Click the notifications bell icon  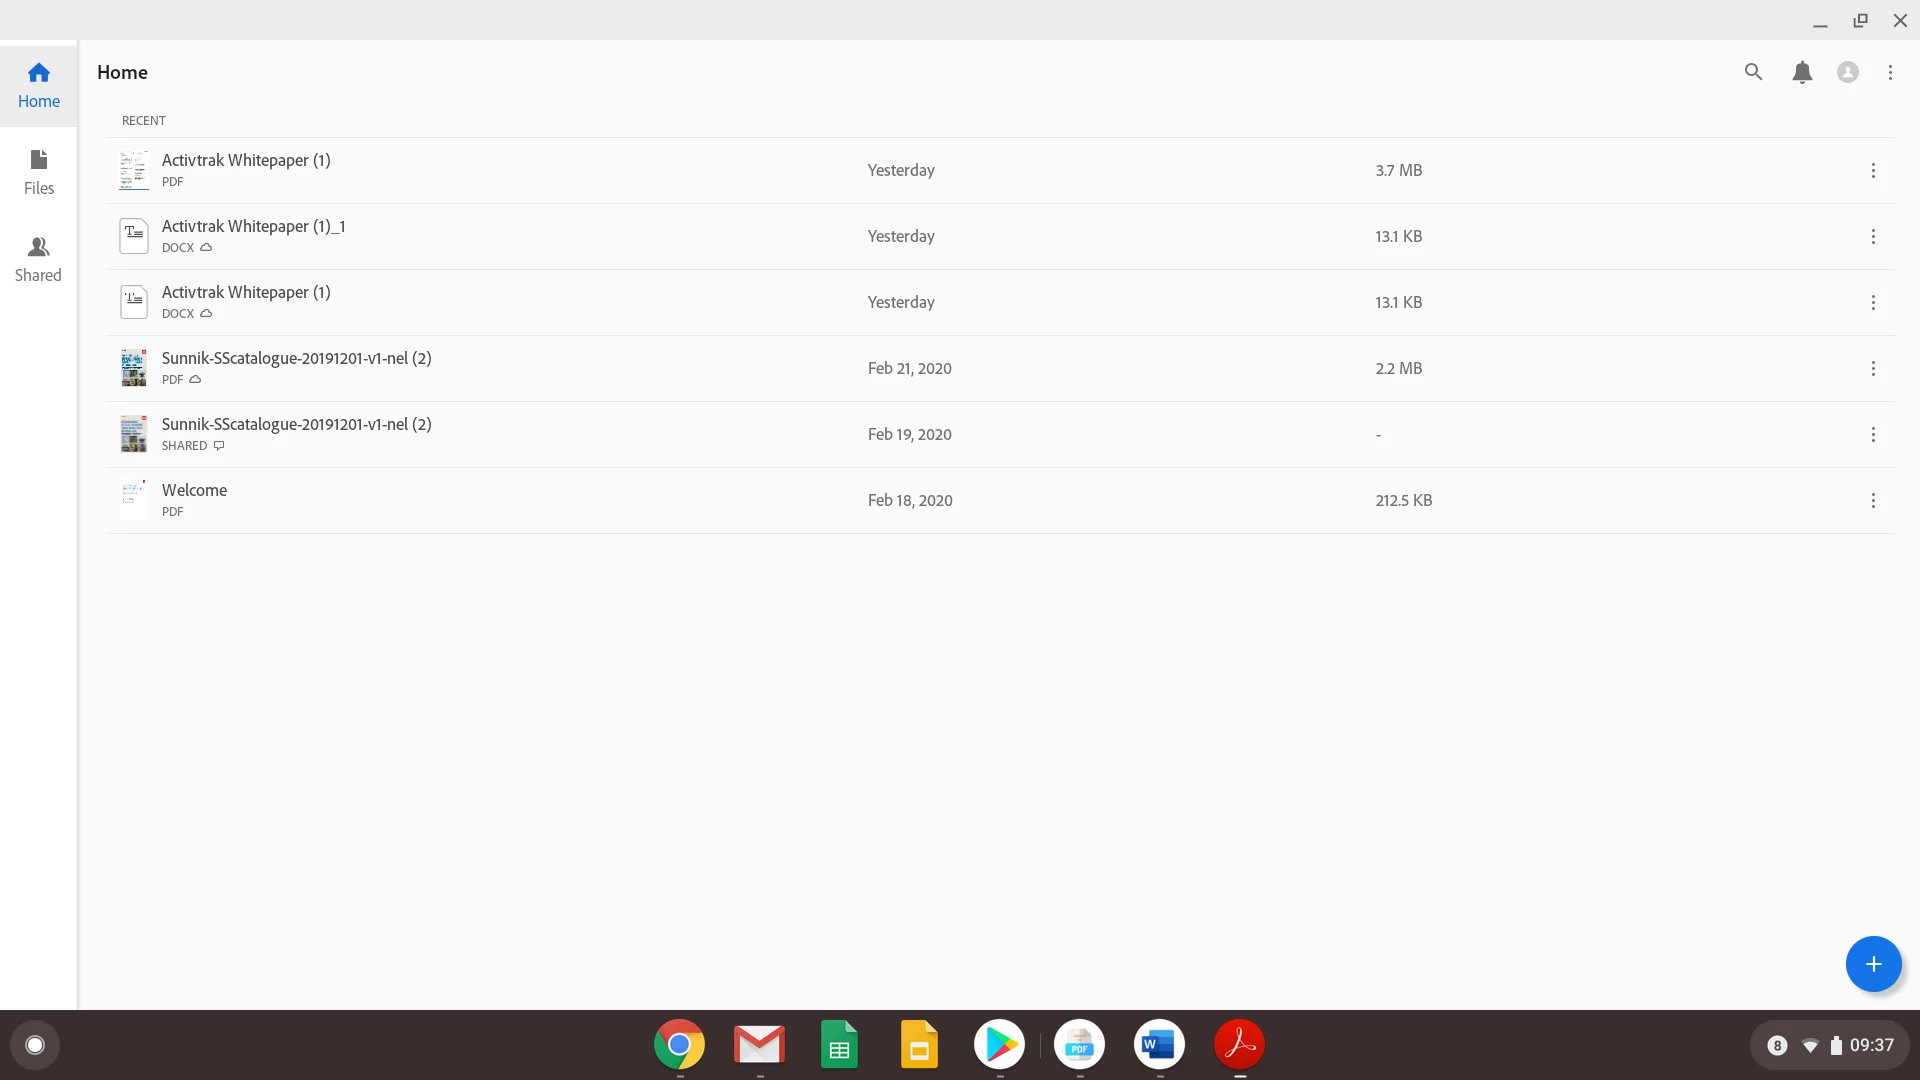[x=1802, y=72]
